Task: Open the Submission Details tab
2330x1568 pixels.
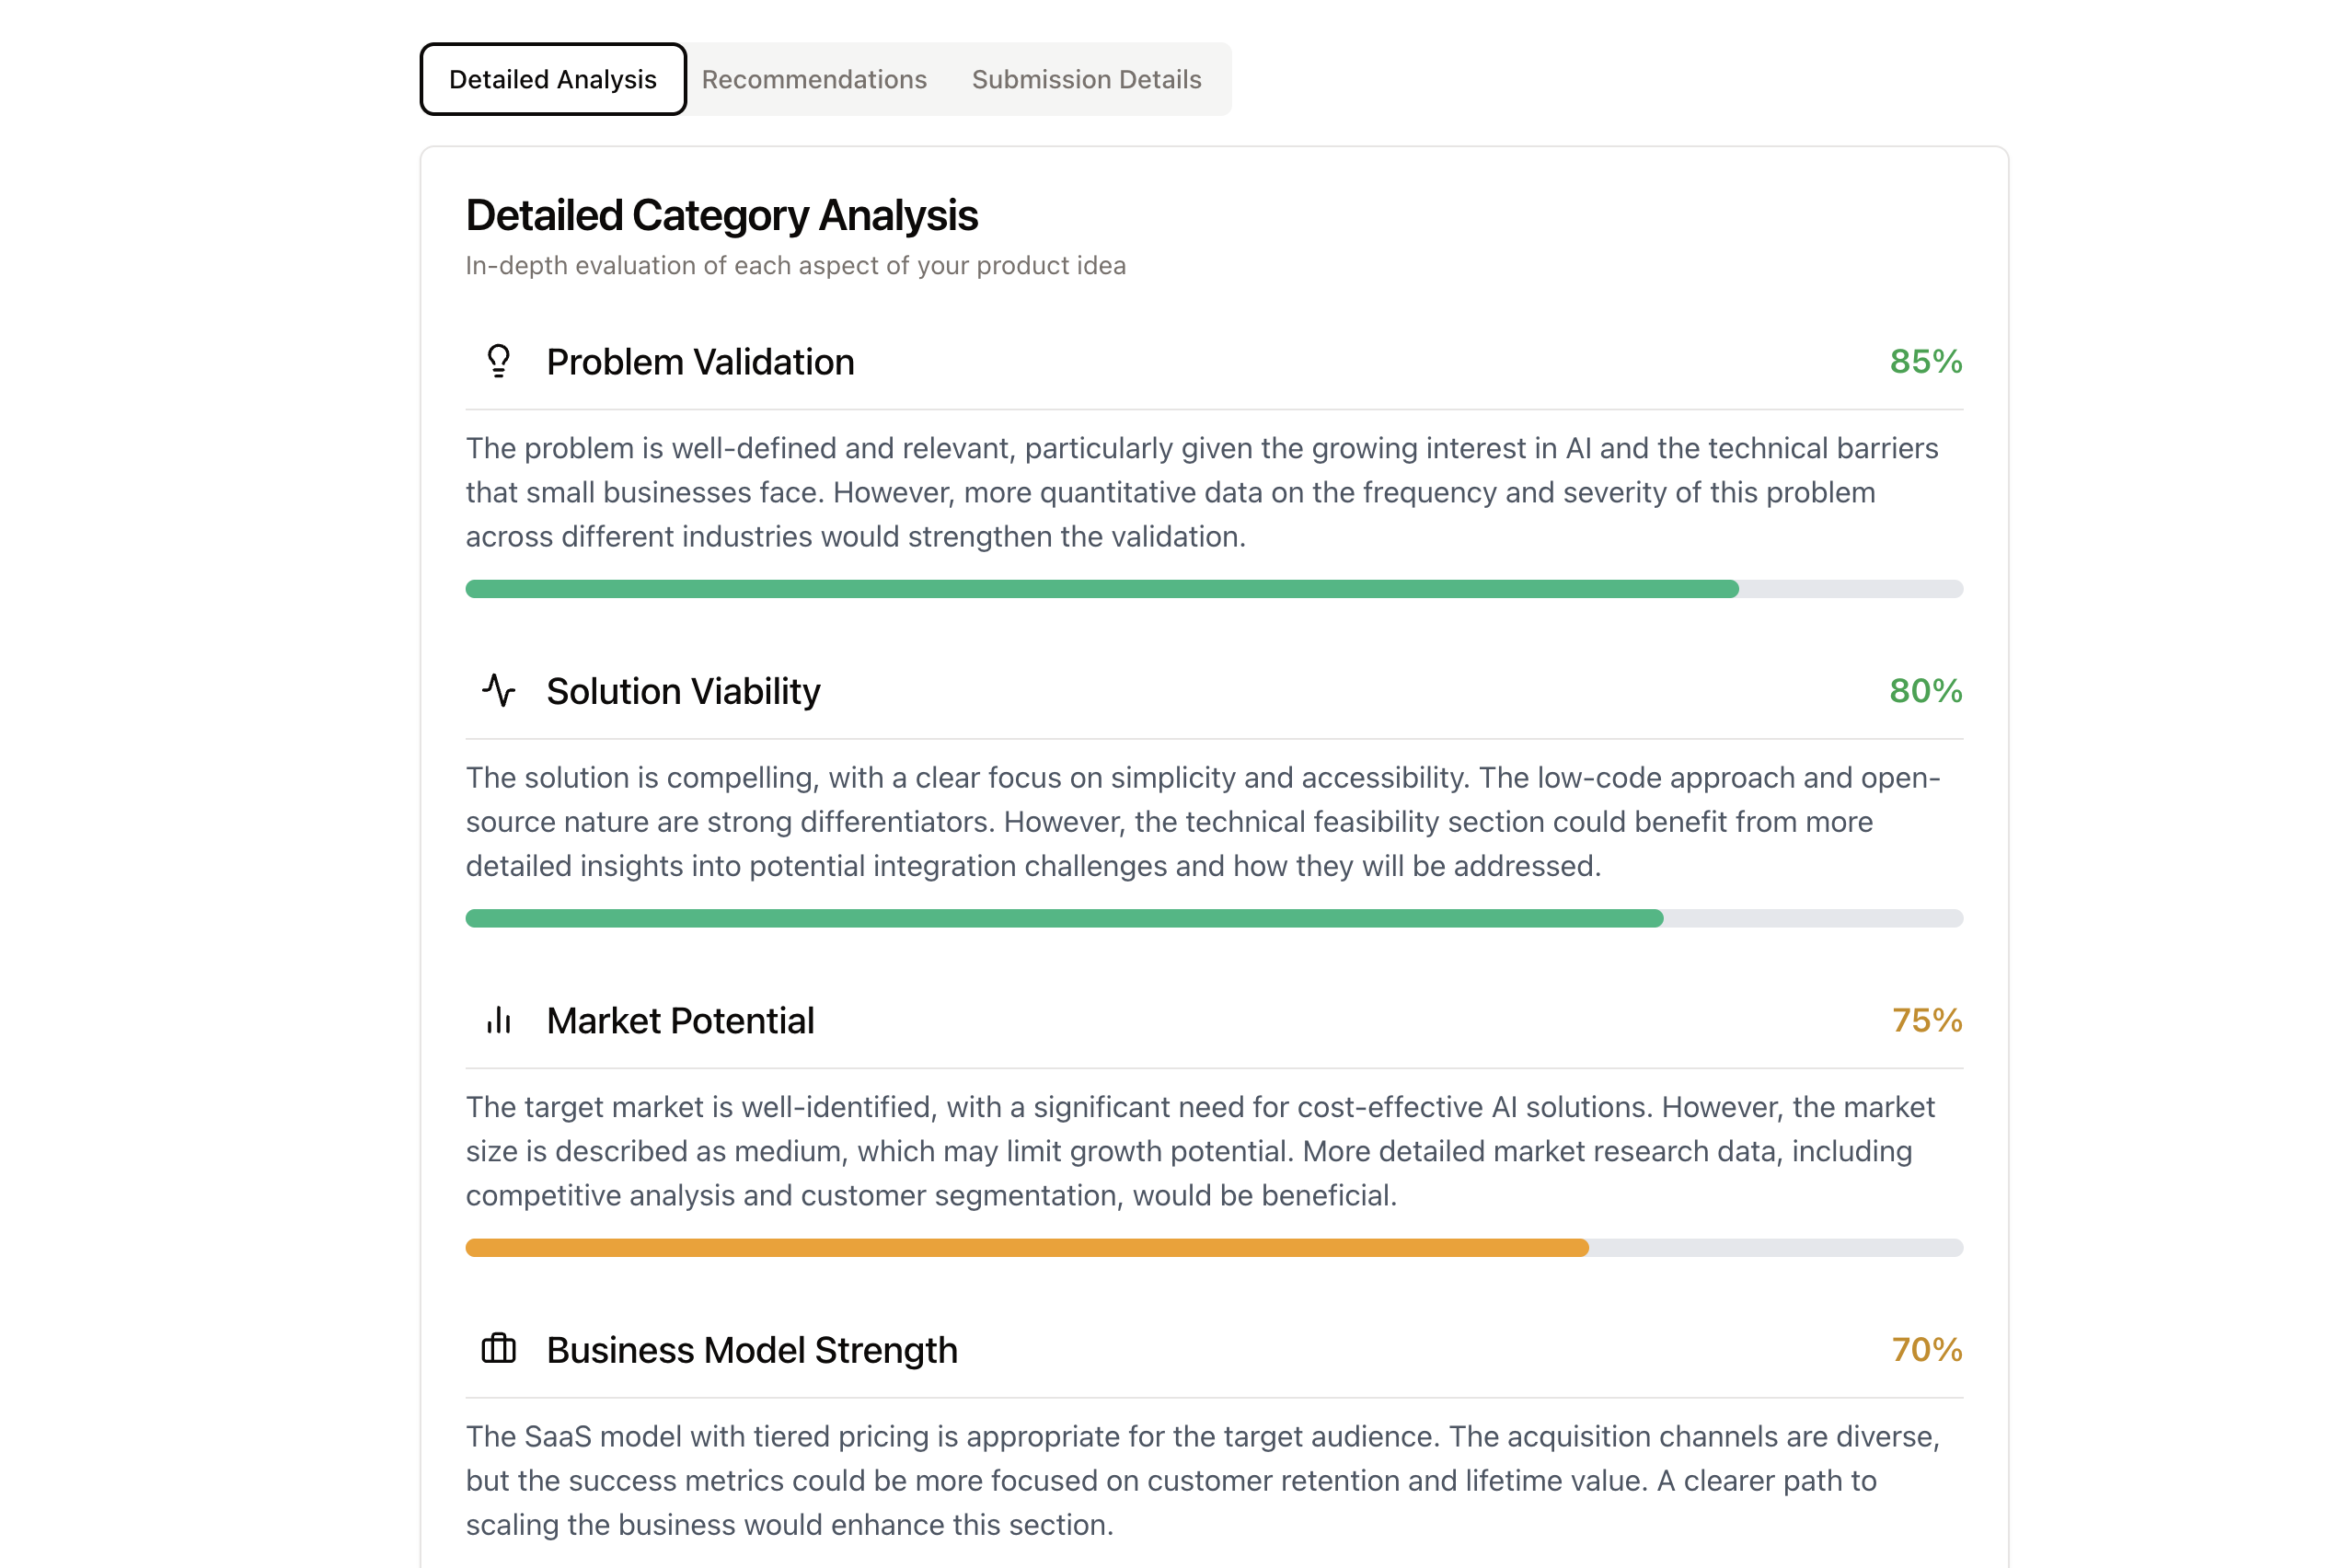Action: pyautogui.click(x=1086, y=79)
